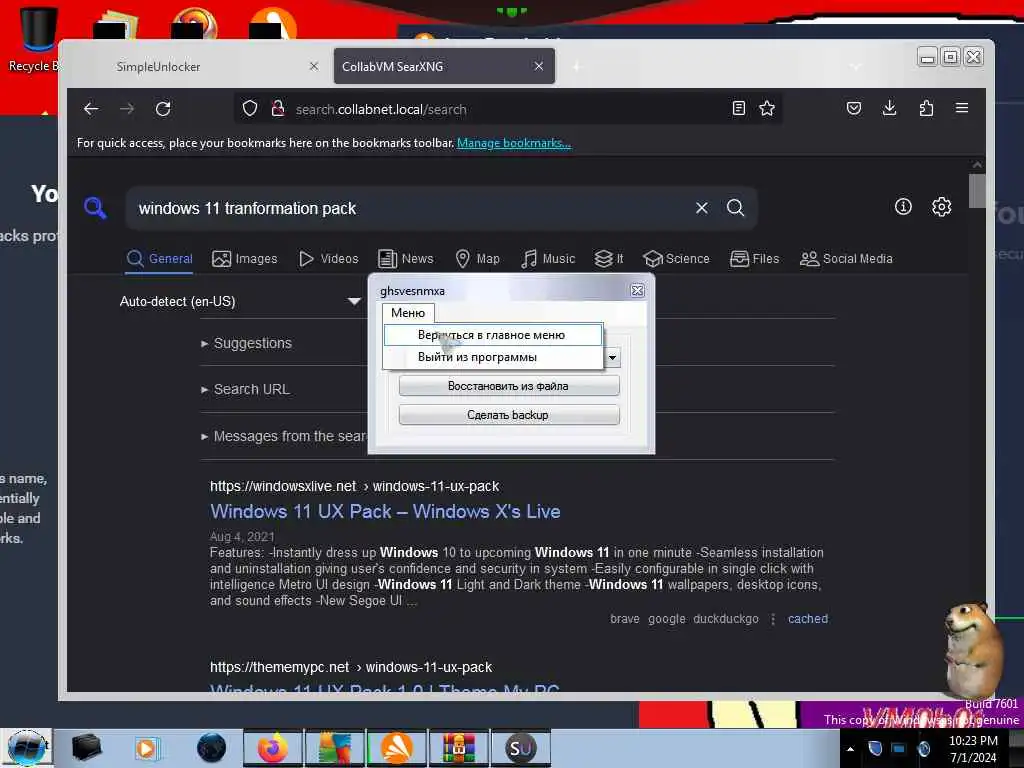Open SearXNG preferences gear
Screen dimensions: 1024x768
(941, 207)
